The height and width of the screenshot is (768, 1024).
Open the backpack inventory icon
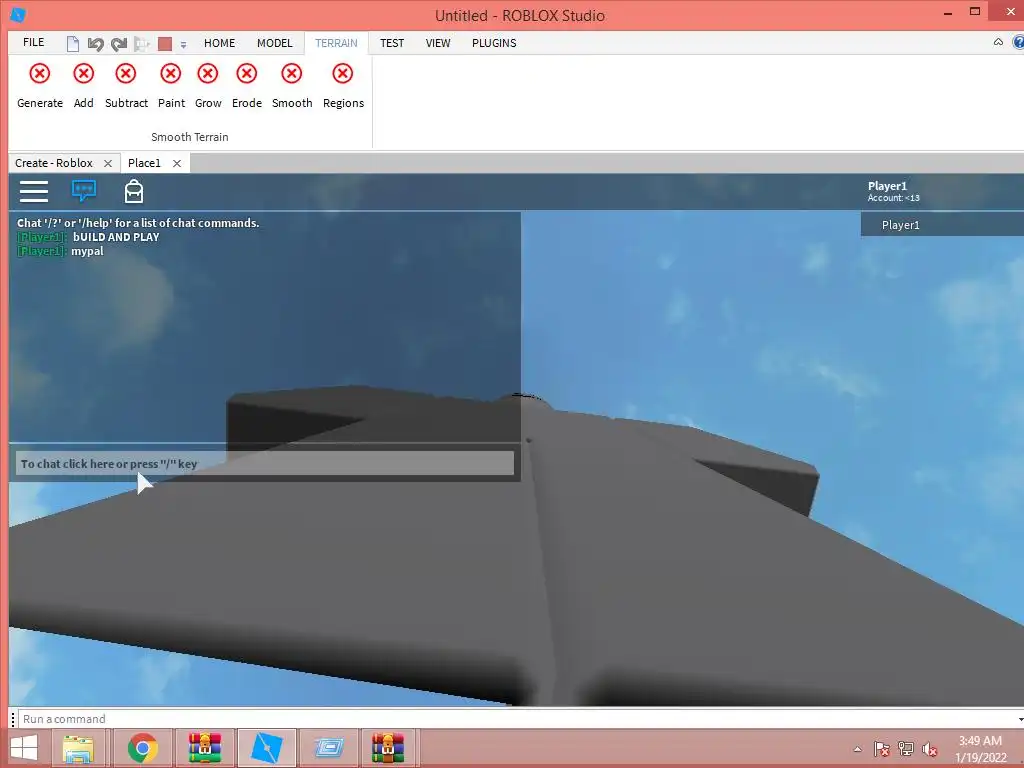134,191
